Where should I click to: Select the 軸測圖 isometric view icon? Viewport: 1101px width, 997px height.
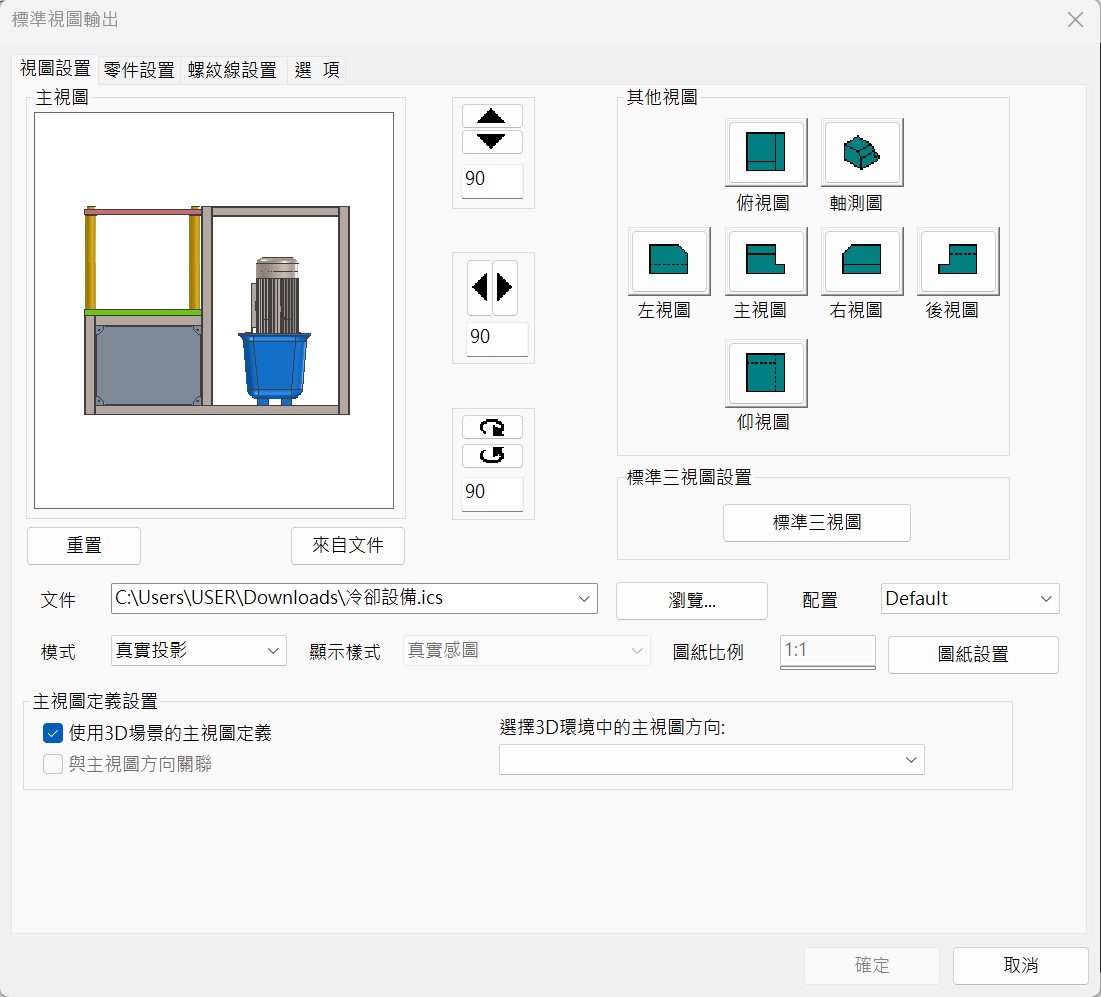tap(861, 153)
